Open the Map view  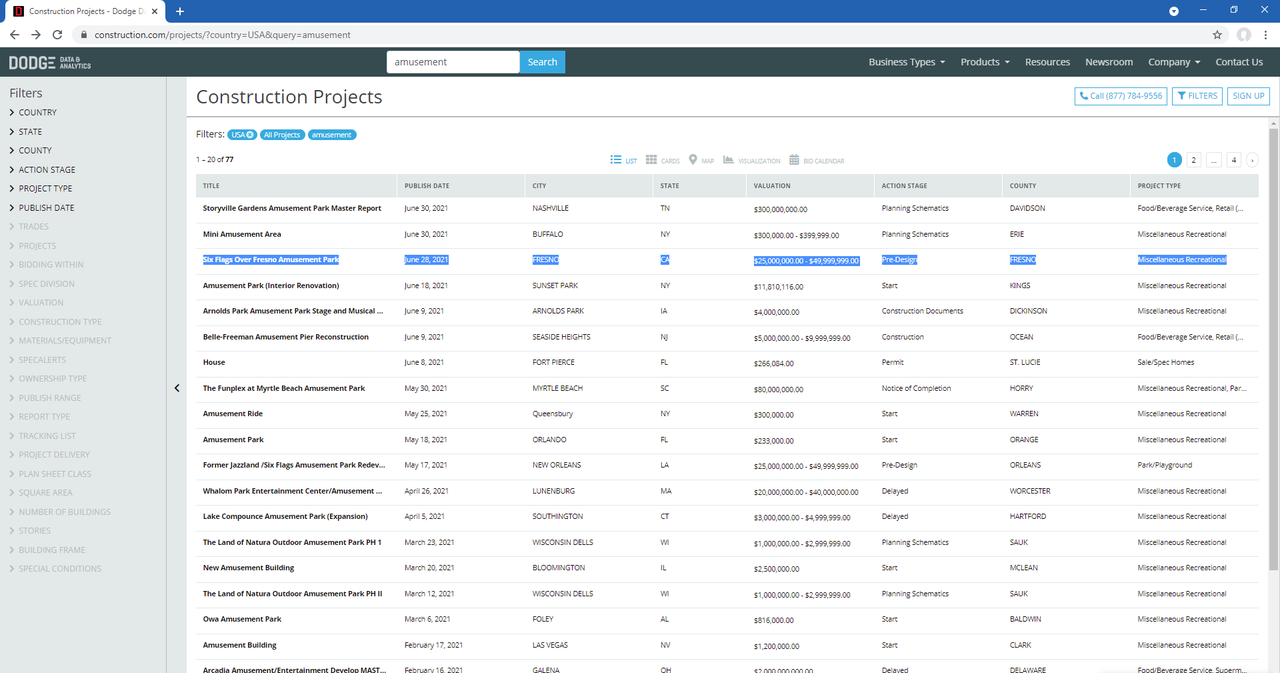(x=700, y=160)
